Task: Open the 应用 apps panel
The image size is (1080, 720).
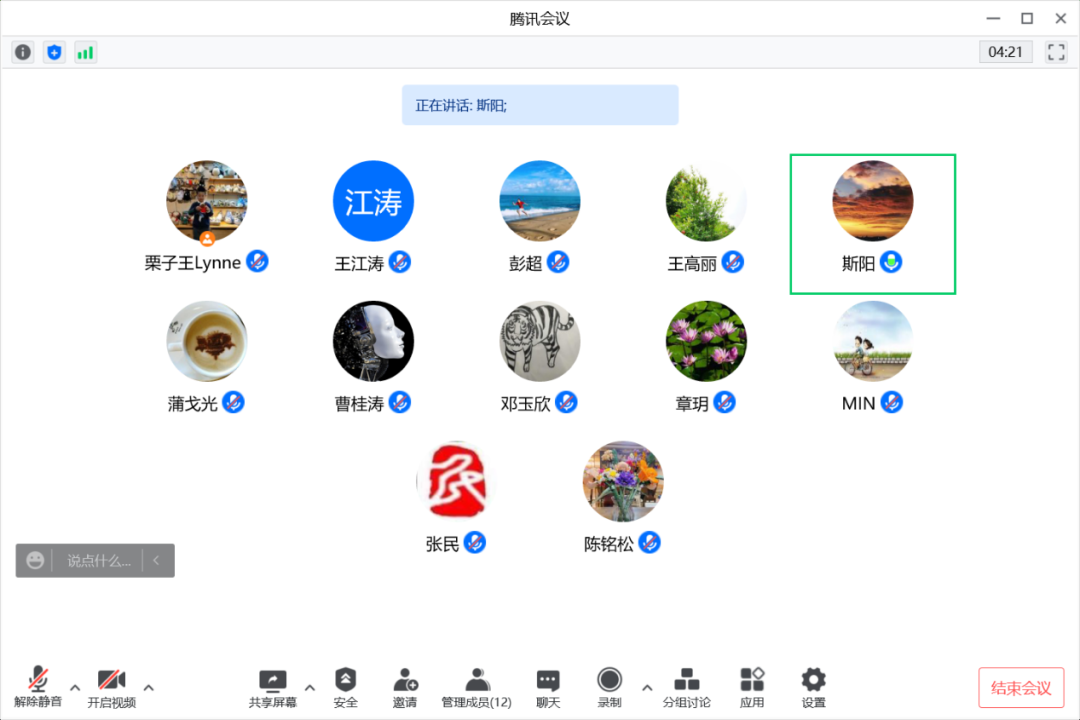Action: [752, 688]
